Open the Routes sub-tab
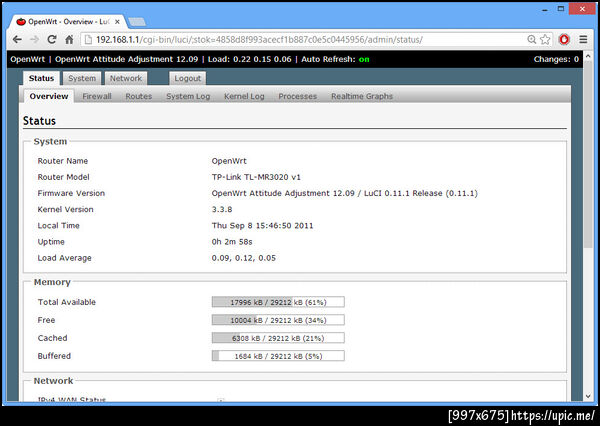This screenshot has height=426, width=600. [x=139, y=96]
